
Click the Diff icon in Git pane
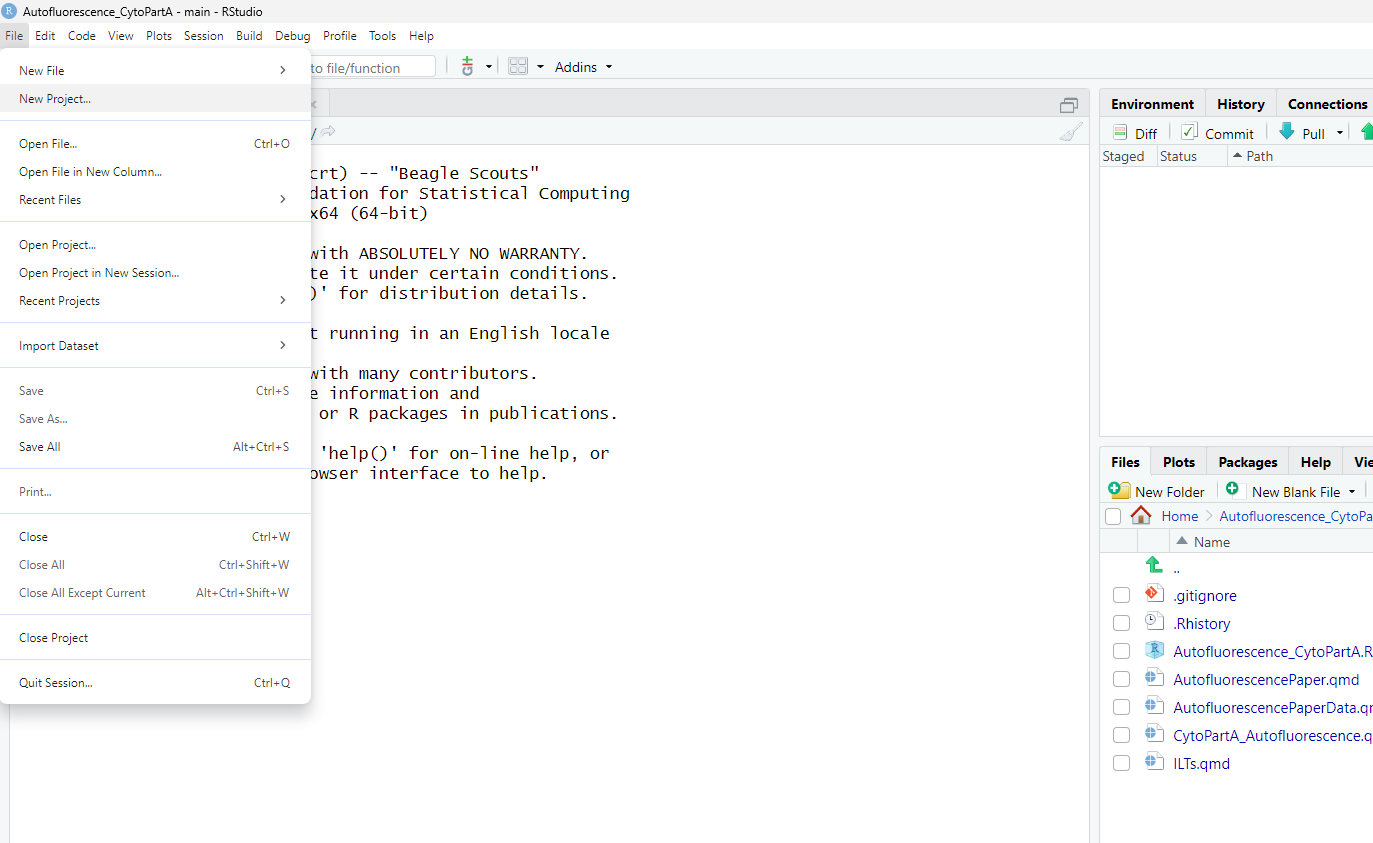click(x=1134, y=133)
